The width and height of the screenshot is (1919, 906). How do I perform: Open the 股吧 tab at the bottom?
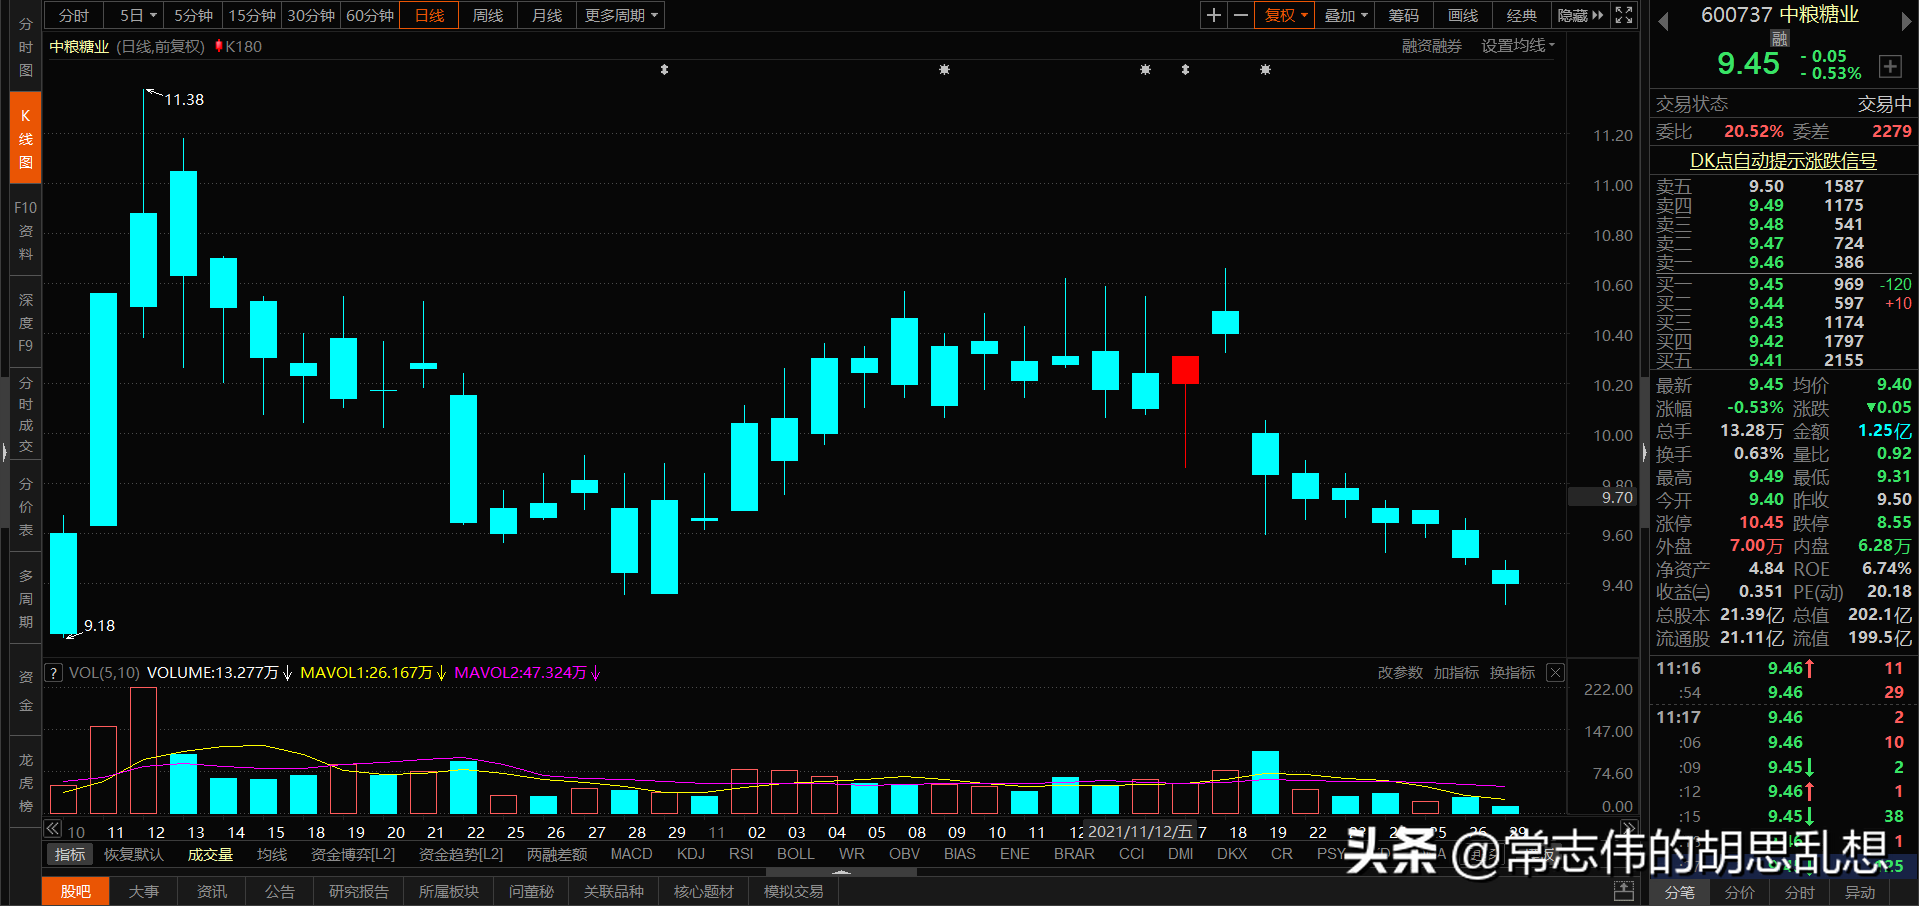pos(75,890)
